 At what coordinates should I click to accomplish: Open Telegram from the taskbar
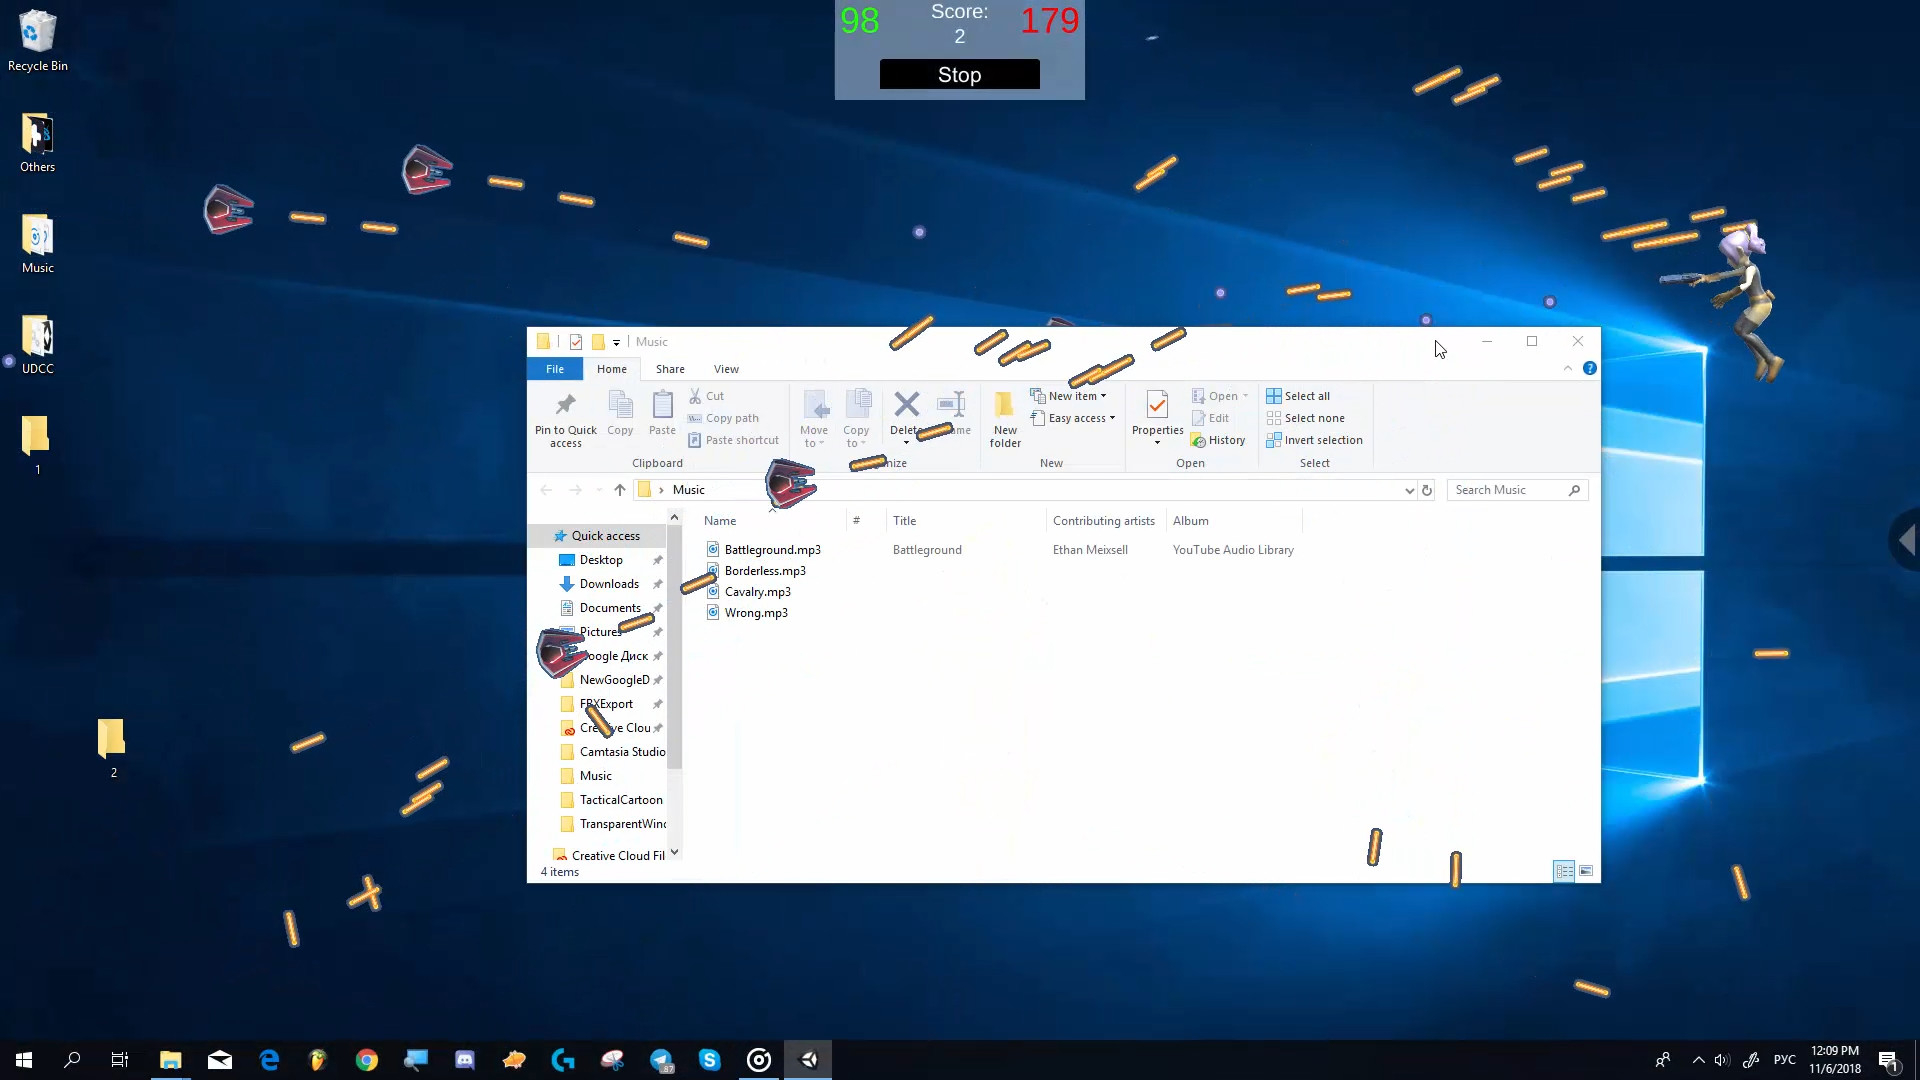click(x=662, y=1060)
